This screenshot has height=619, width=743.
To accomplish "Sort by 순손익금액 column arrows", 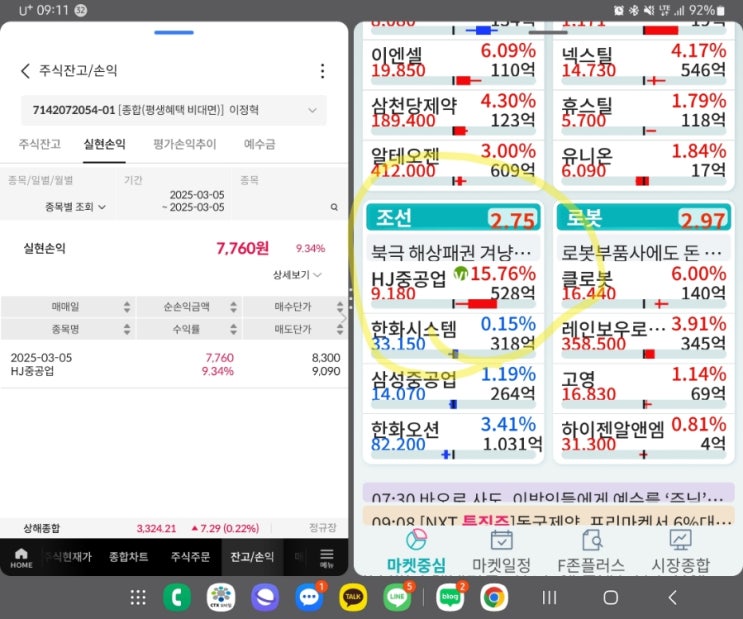I will (x=233, y=307).
